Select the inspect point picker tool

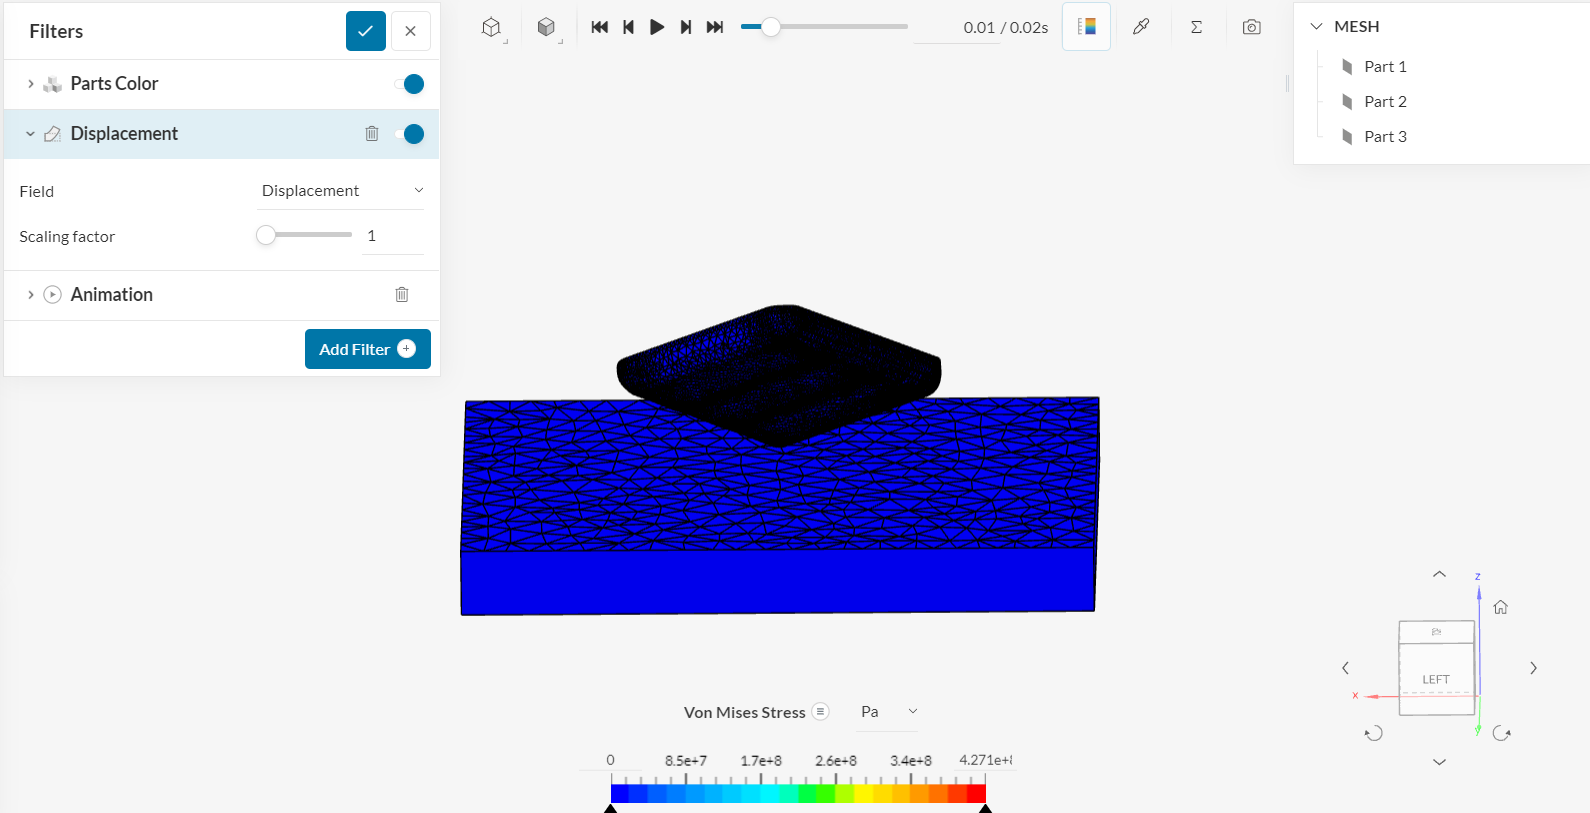click(1141, 27)
